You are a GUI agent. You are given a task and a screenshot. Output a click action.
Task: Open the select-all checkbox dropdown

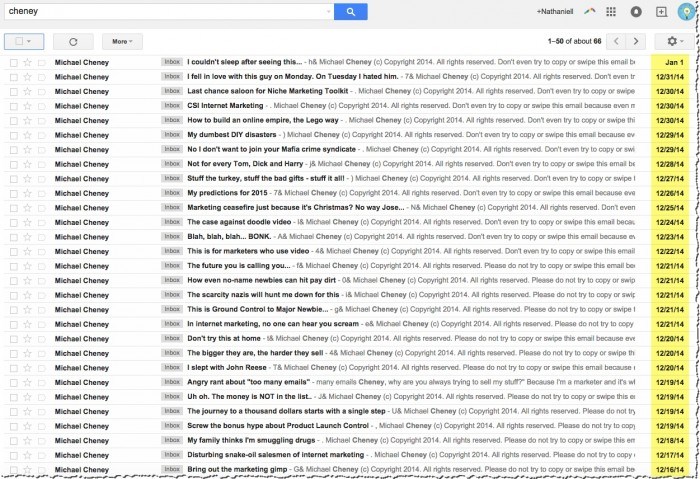tap(24, 42)
